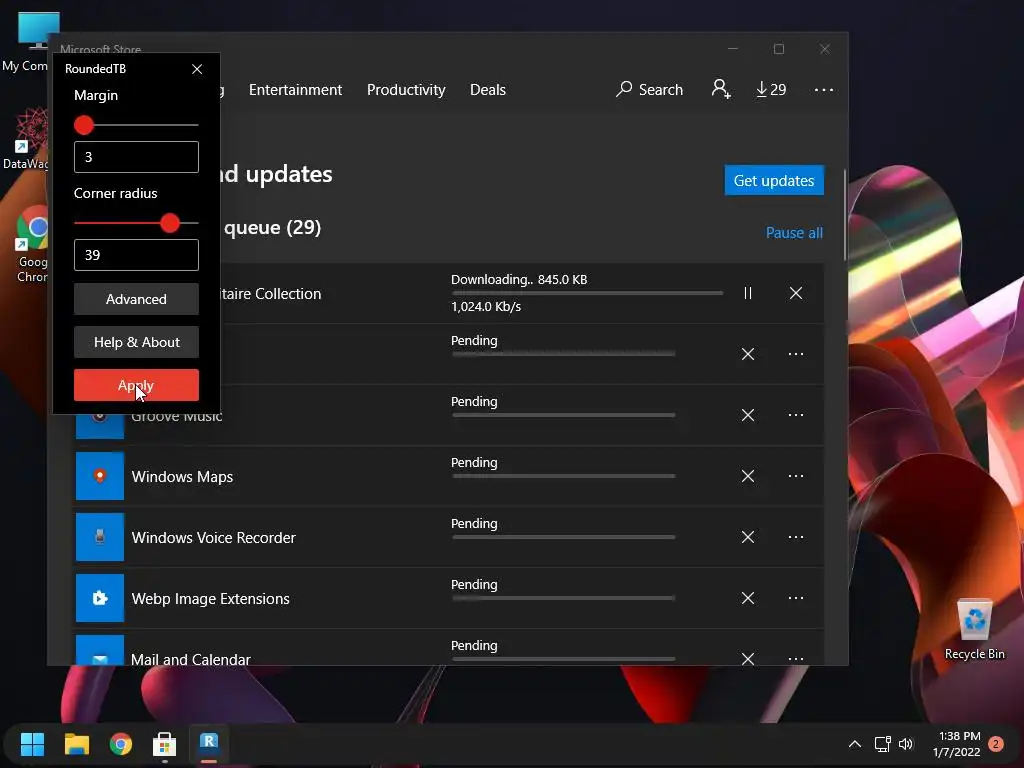Viewport: 1024px width, 768px height.
Task: Pause the Solitaire Collection download
Action: [748, 293]
